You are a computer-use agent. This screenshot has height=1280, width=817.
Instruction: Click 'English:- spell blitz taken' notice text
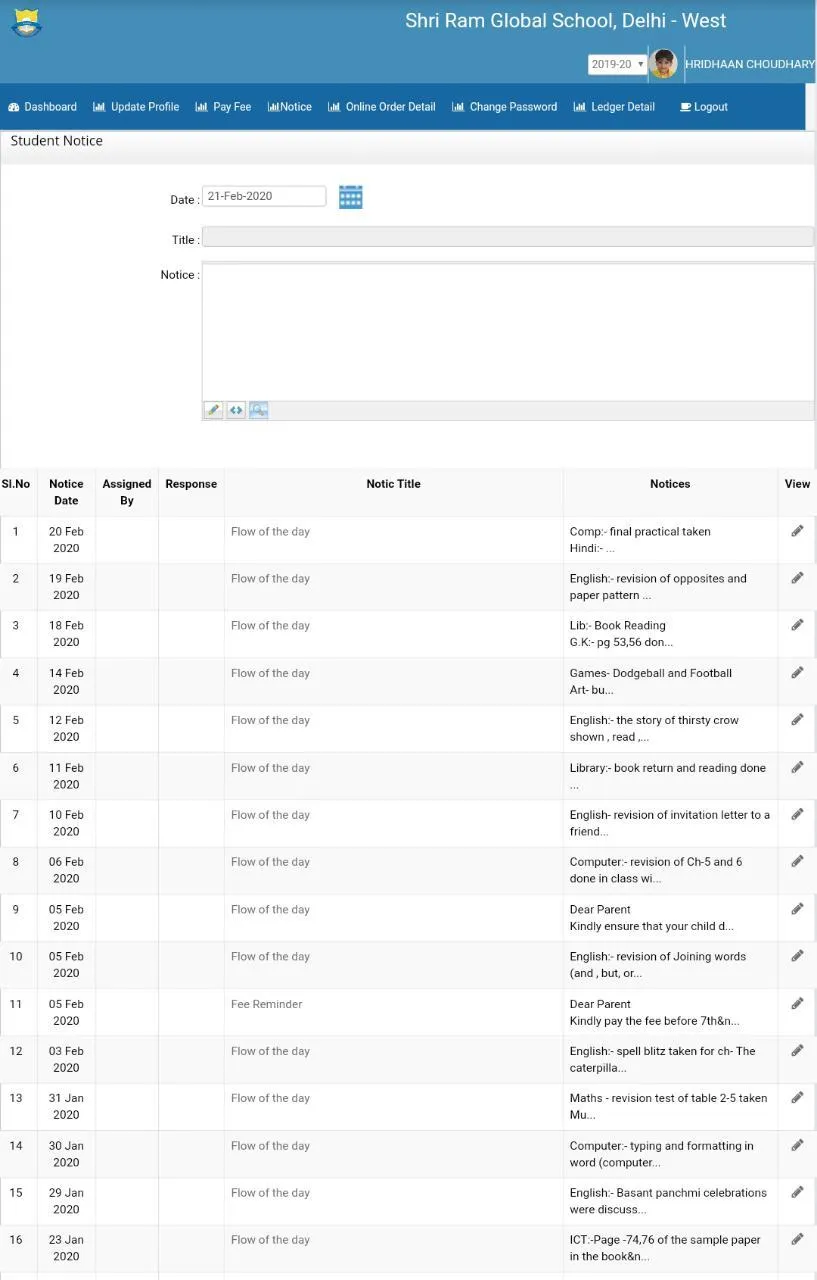(662, 1051)
